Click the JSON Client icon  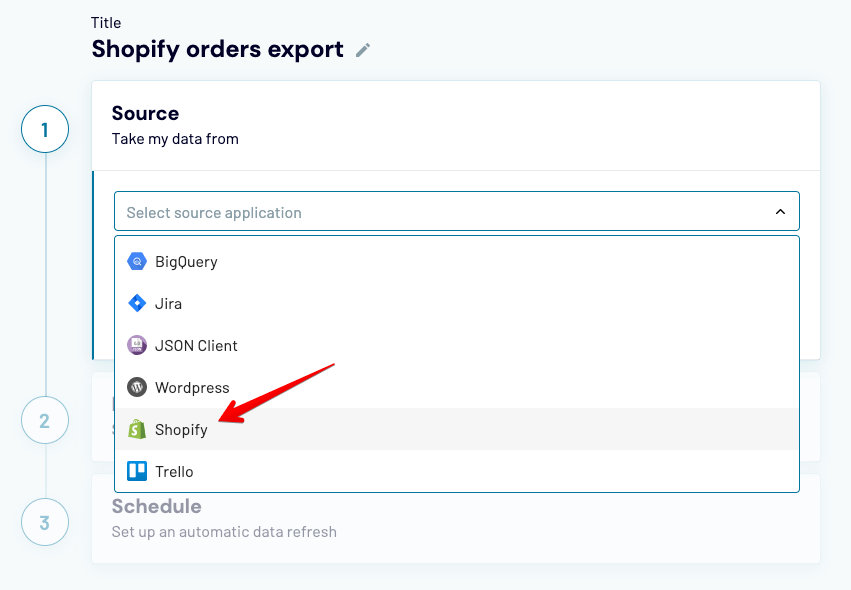[136, 345]
